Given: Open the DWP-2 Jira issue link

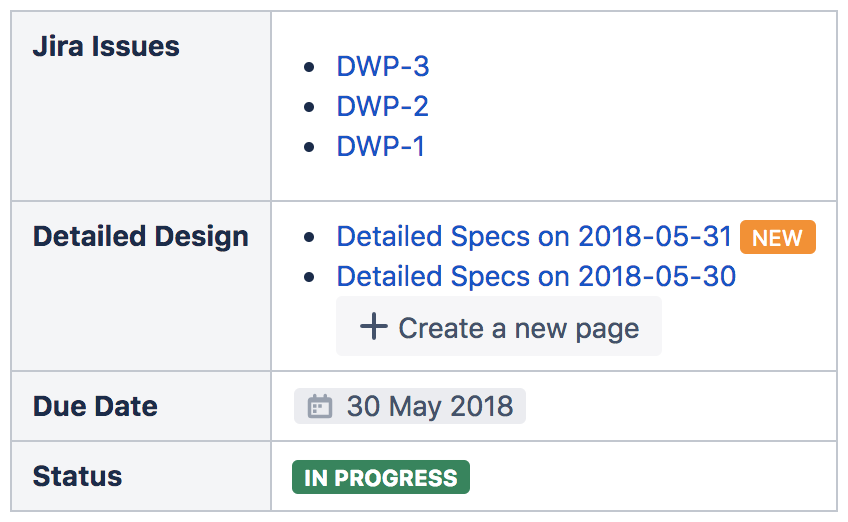Looking at the screenshot, I should 382,106.
